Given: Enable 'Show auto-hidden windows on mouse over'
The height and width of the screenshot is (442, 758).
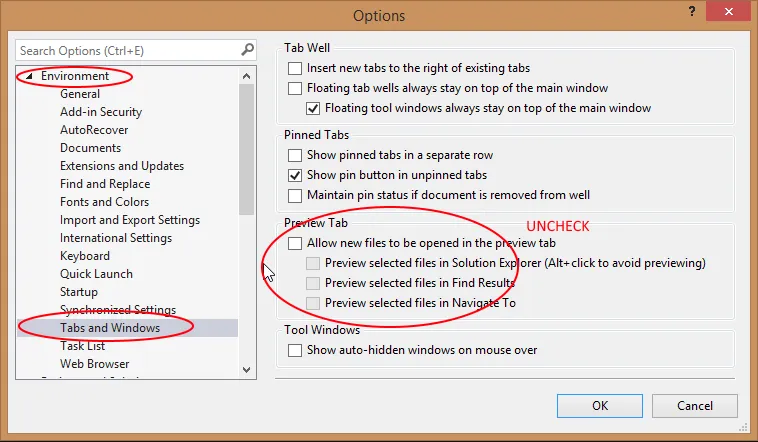Looking at the screenshot, I should point(295,350).
